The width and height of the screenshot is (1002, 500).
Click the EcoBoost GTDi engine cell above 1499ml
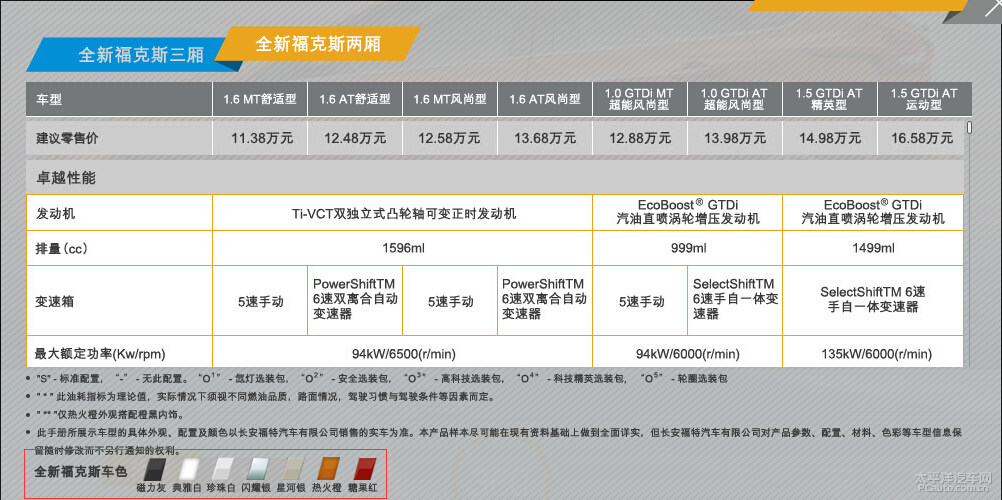coord(873,213)
